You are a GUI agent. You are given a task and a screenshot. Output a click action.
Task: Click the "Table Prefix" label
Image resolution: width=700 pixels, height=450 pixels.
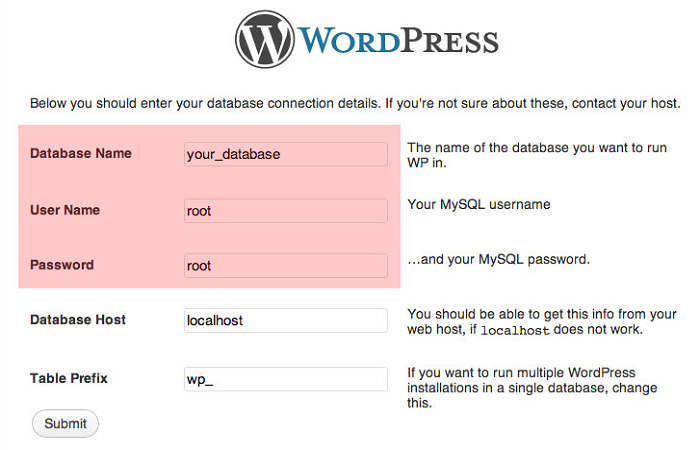[x=69, y=379]
